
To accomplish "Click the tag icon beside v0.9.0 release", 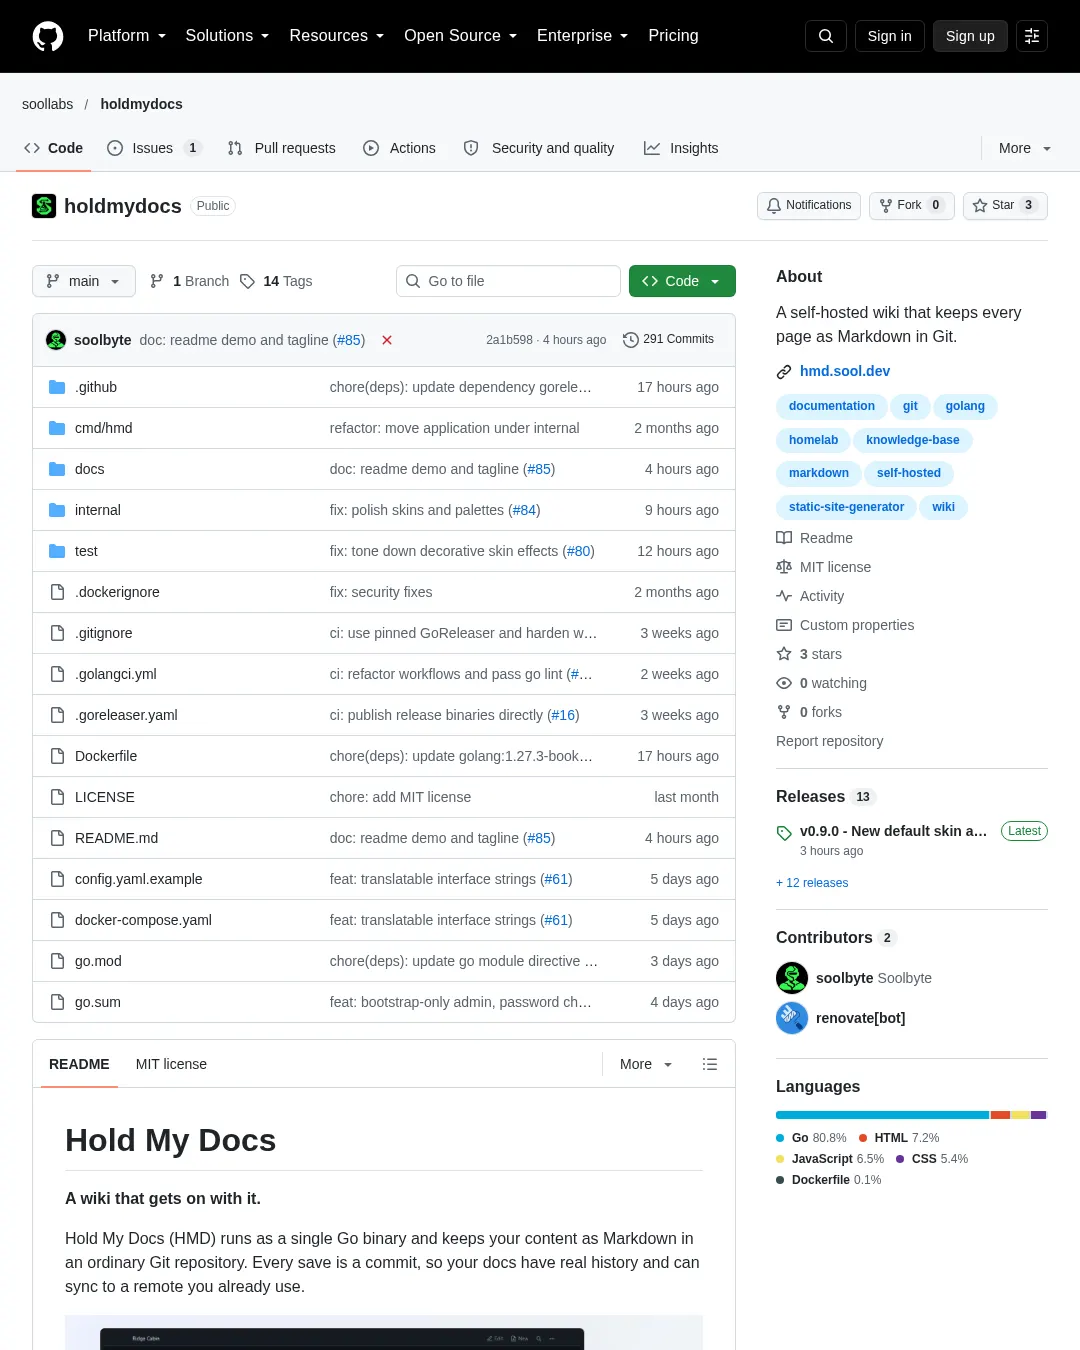I will [x=784, y=833].
